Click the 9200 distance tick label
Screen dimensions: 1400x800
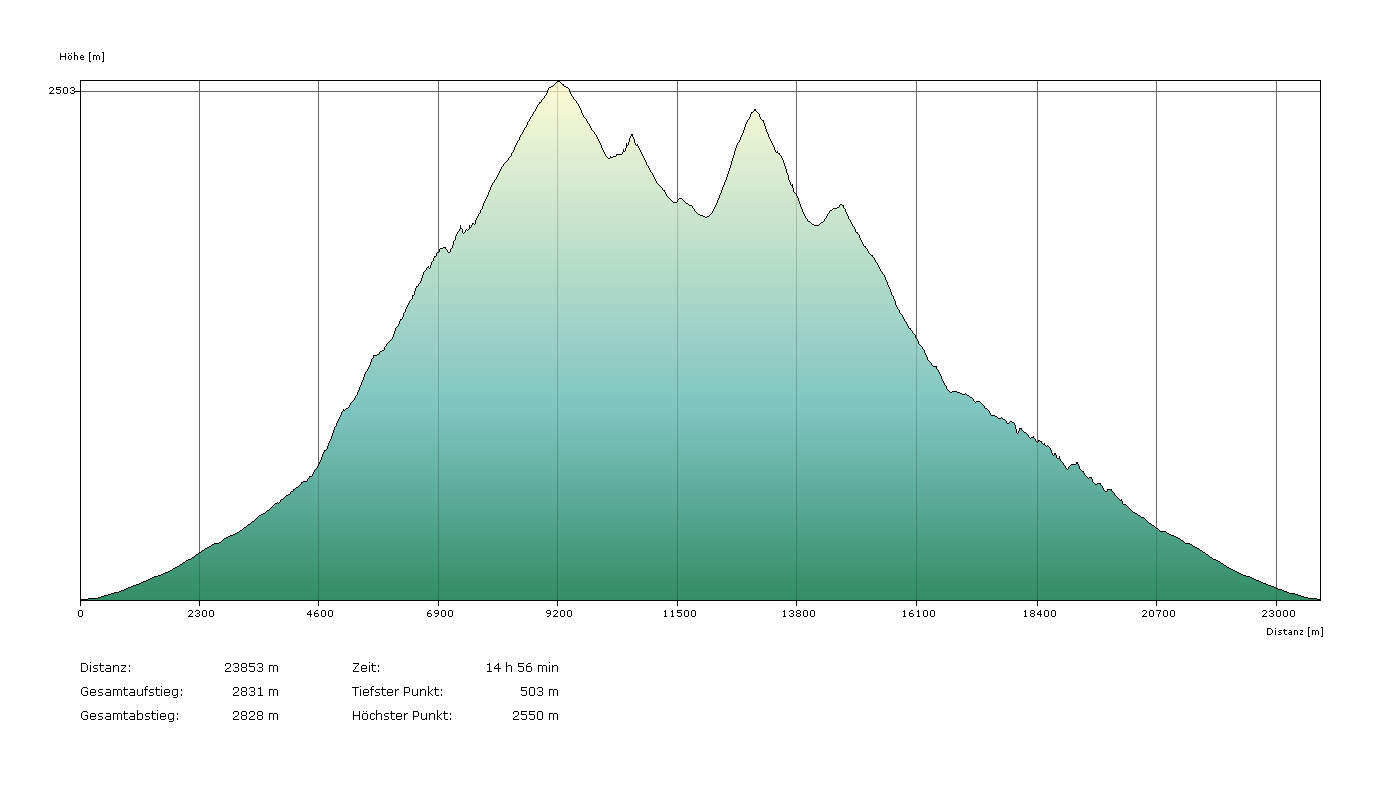tap(559, 613)
